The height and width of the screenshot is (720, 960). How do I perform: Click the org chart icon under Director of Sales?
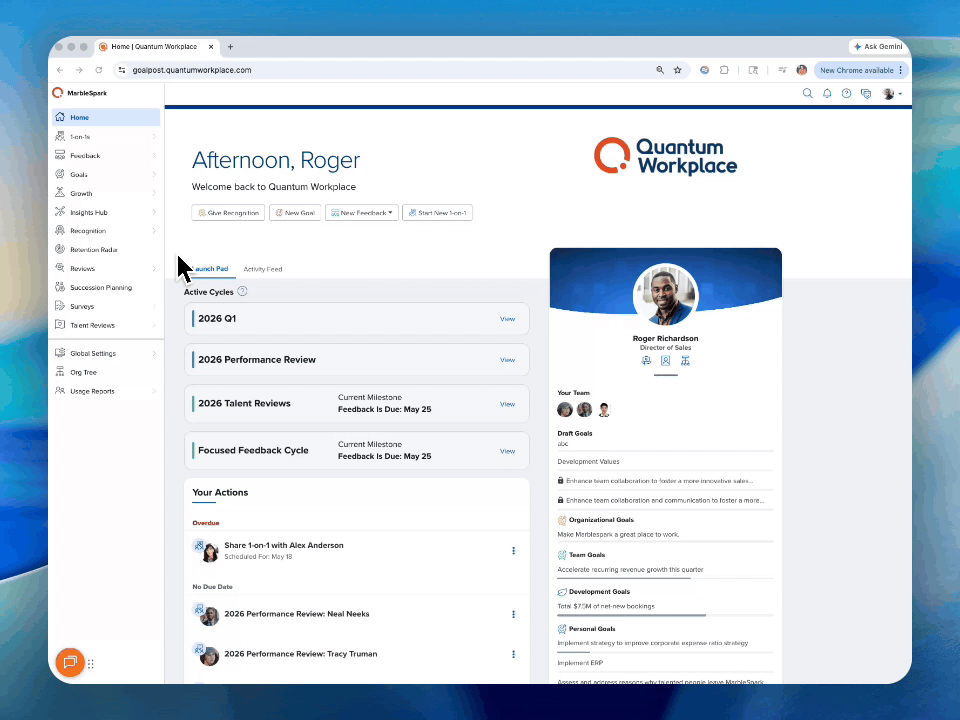[685, 361]
